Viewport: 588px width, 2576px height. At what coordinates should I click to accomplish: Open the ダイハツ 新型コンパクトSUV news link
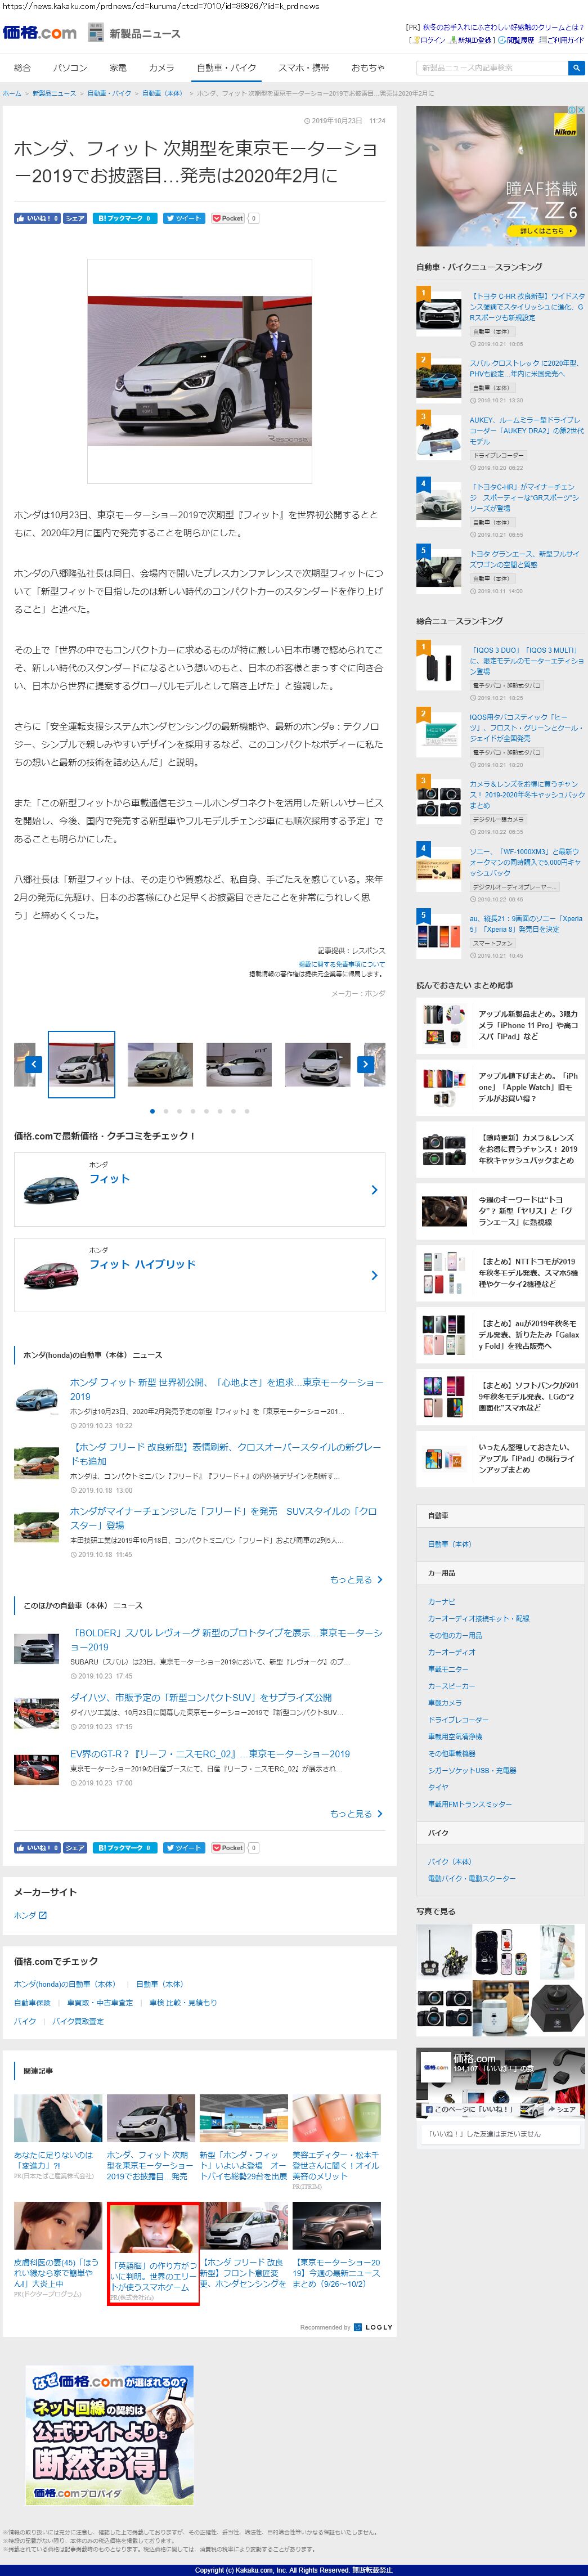point(201,1697)
